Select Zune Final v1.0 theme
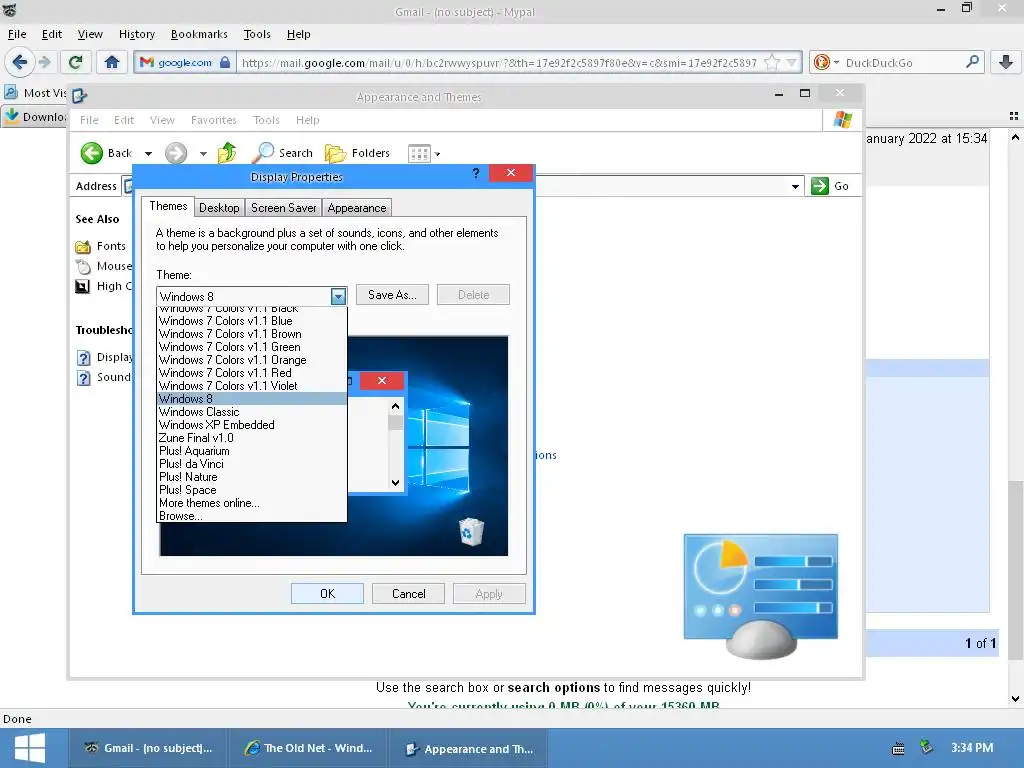1024x768 pixels. [251, 438]
